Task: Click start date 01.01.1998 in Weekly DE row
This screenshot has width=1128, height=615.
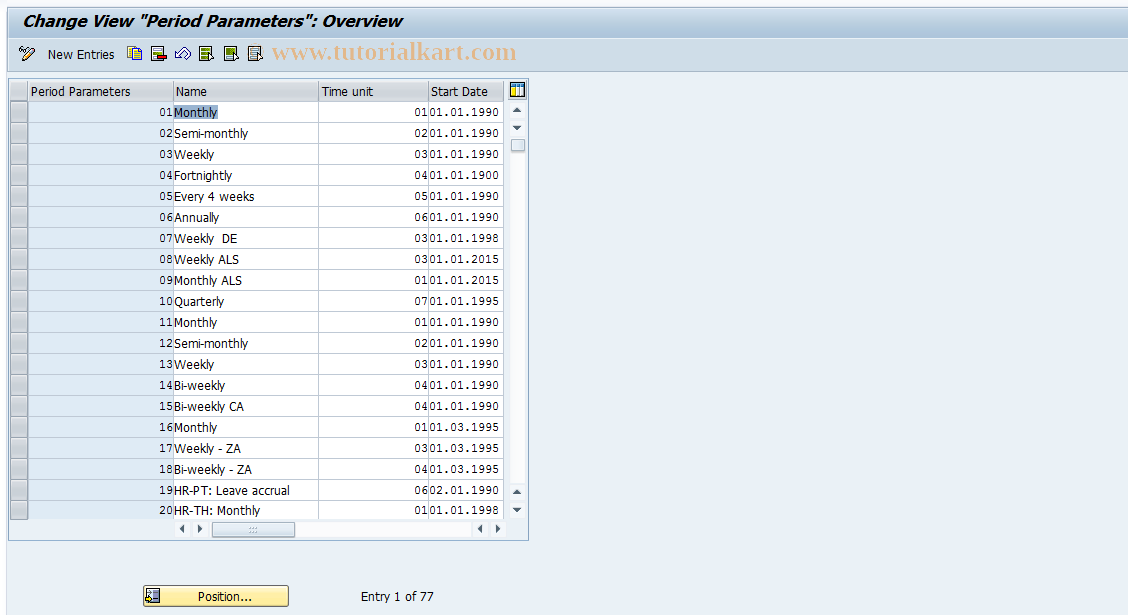Action: (x=465, y=238)
